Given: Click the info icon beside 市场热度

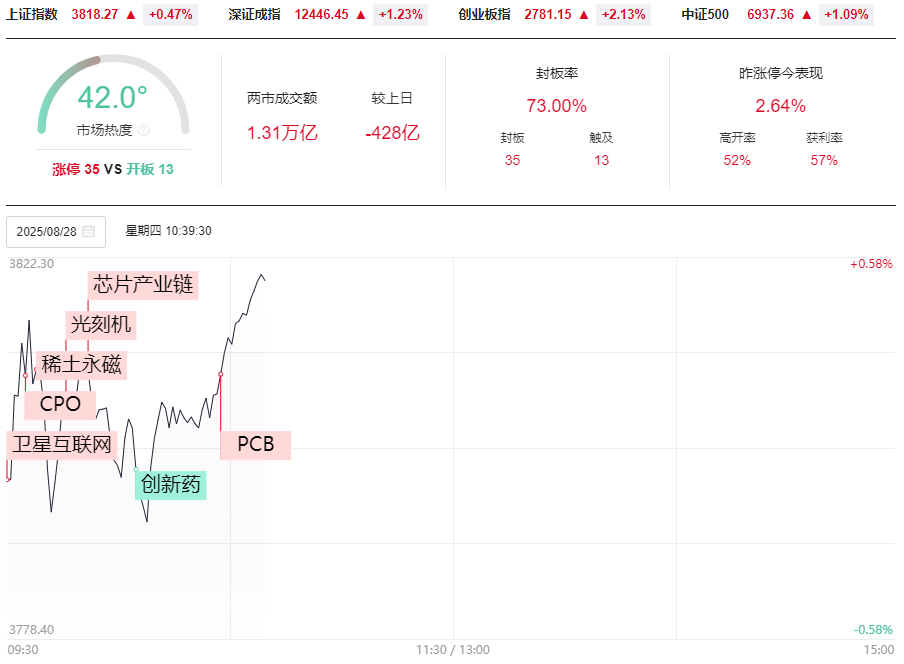Looking at the screenshot, I should click(x=143, y=130).
